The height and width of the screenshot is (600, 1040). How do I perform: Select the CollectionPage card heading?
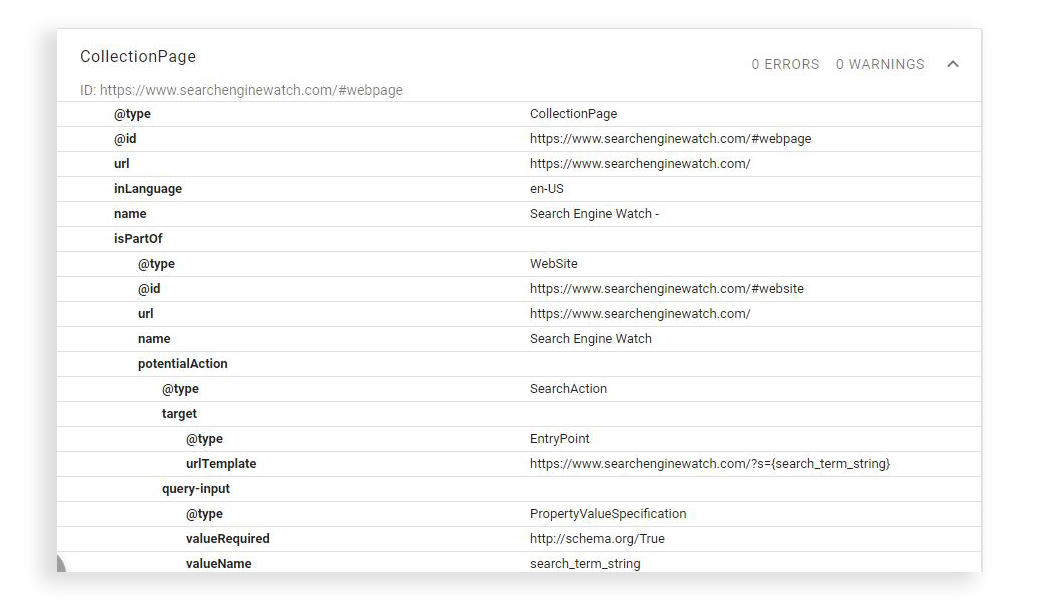click(138, 56)
